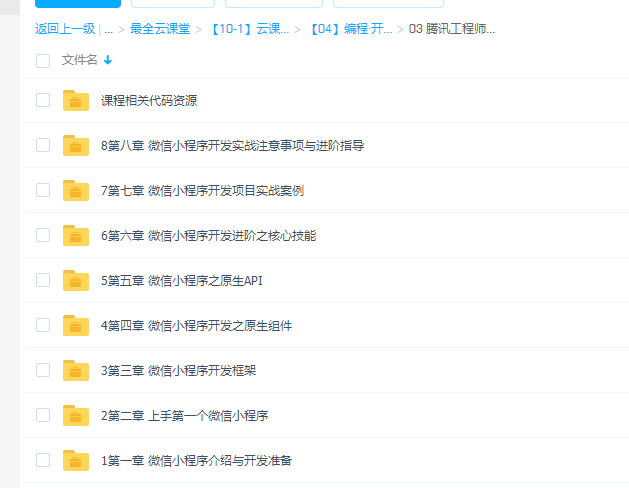Screen dimensions: 629x488
Task: Expand the collapsed breadcrumb ellipsis
Action: click(x=108, y=29)
